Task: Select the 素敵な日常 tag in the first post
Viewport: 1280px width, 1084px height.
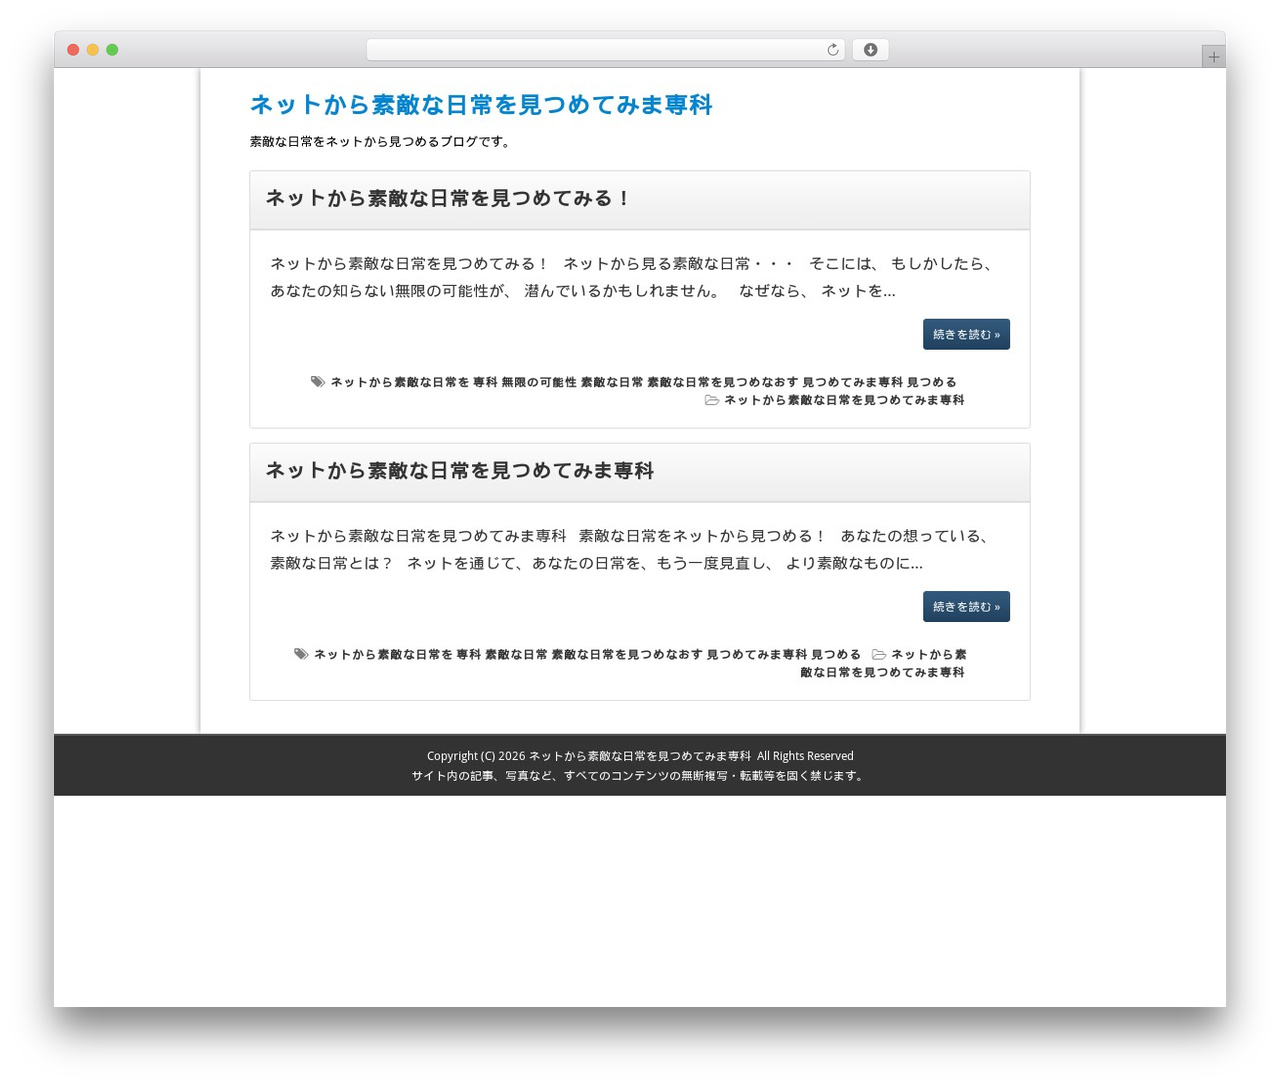Action: tap(612, 382)
